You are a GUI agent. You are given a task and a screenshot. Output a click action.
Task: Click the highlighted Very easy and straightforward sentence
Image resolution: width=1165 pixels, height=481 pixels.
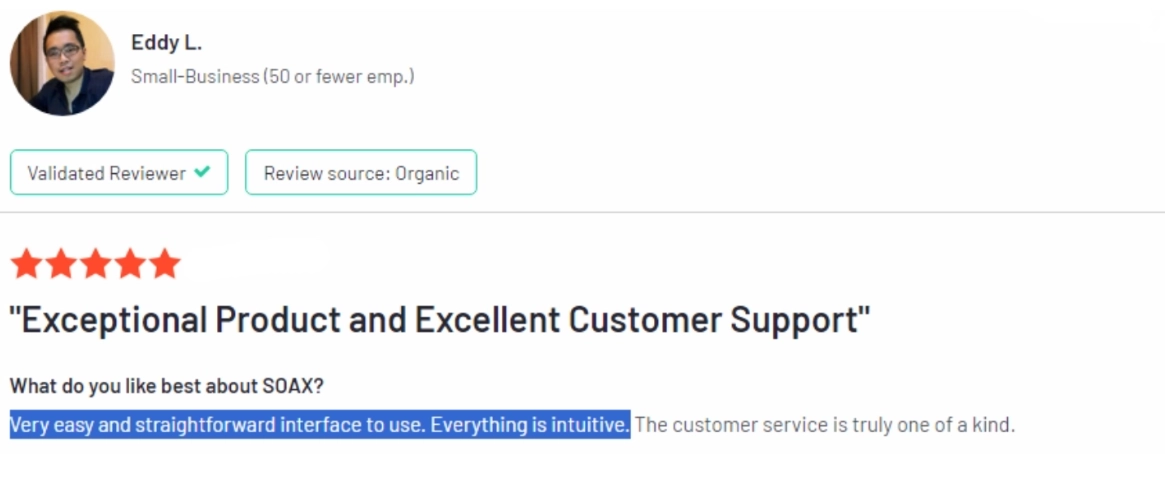[218, 425]
